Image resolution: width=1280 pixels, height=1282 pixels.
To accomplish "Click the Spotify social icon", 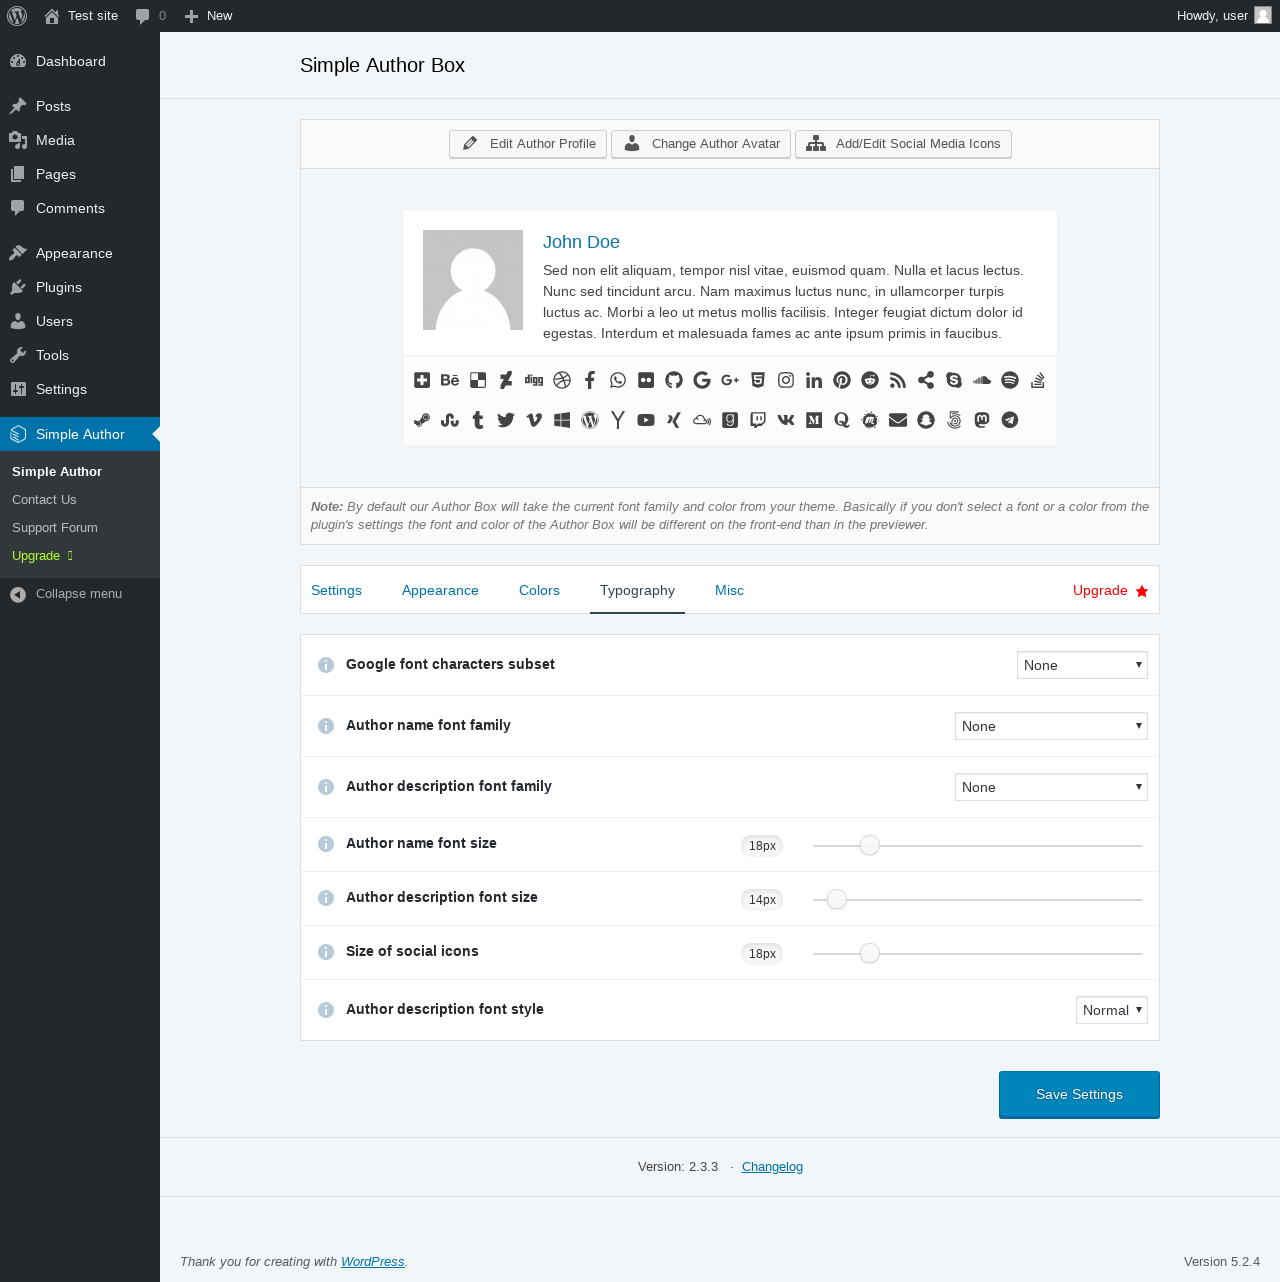I will [x=1010, y=380].
